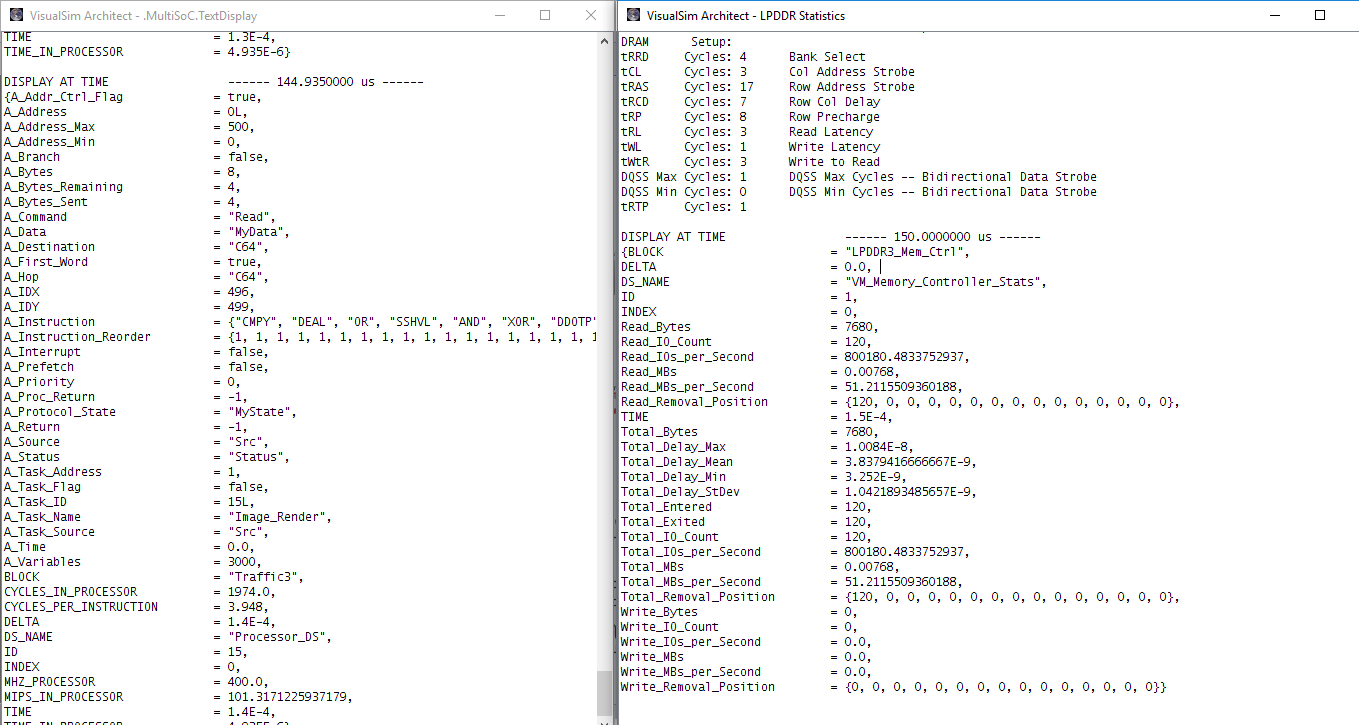Maximize the MultiSoC.TextDisplay window
The image size is (1359, 725).
(545, 15)
